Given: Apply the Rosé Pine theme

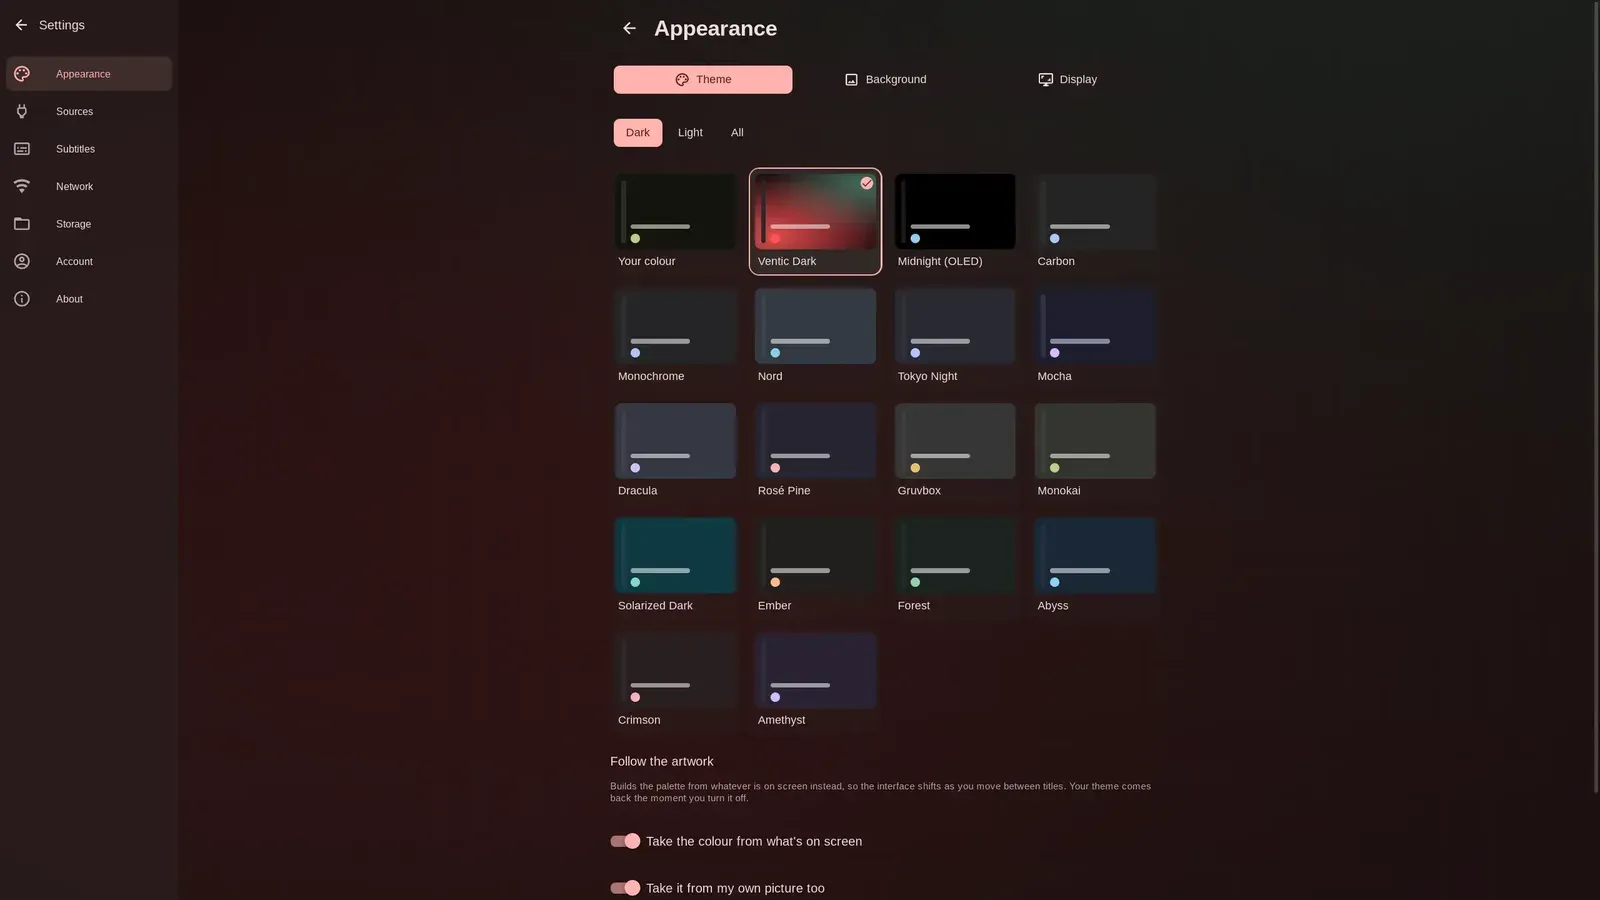Looking at the screenshot, I should coord(815,451).
